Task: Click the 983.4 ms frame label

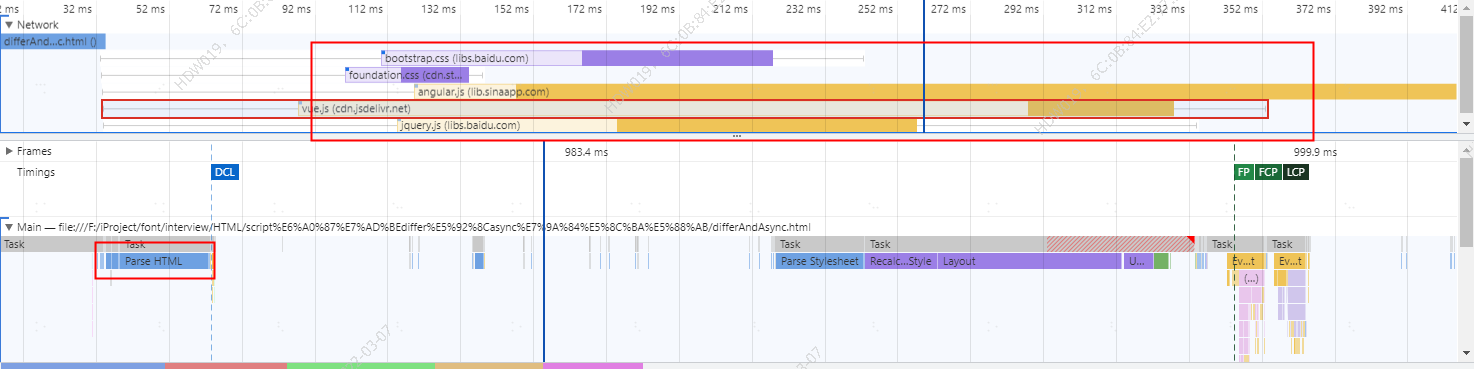Action: pyautogui.click(x=586, y=153)
